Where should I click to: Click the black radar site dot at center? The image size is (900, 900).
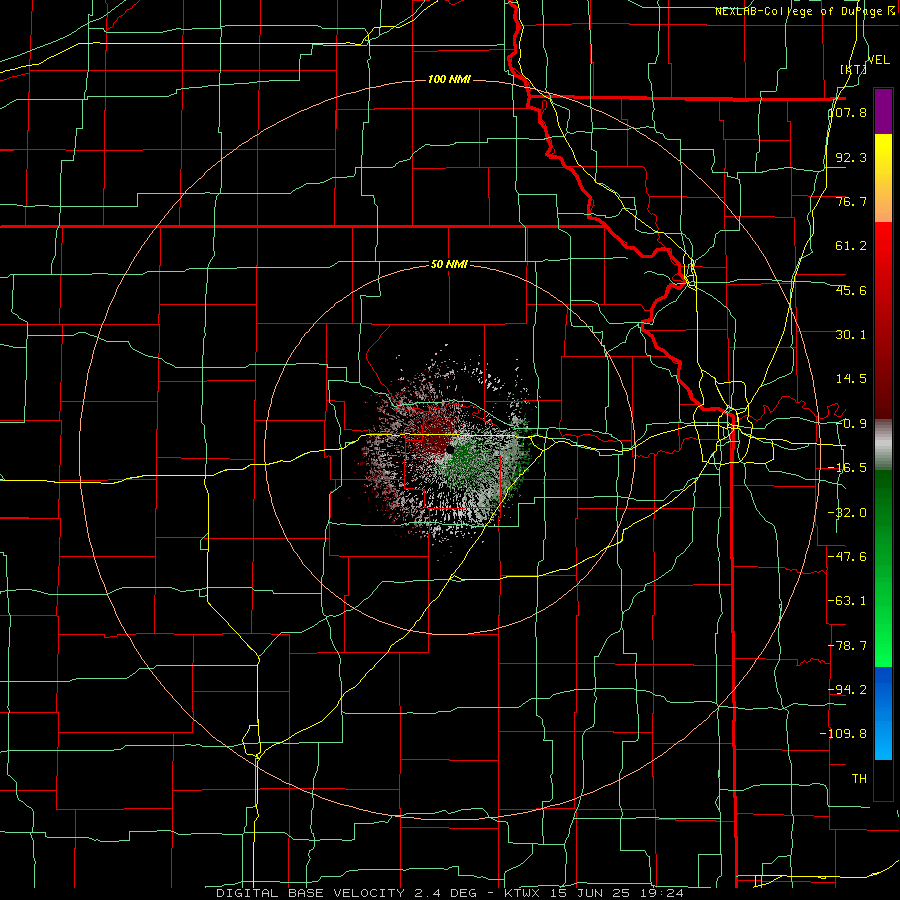coord(449,451)
